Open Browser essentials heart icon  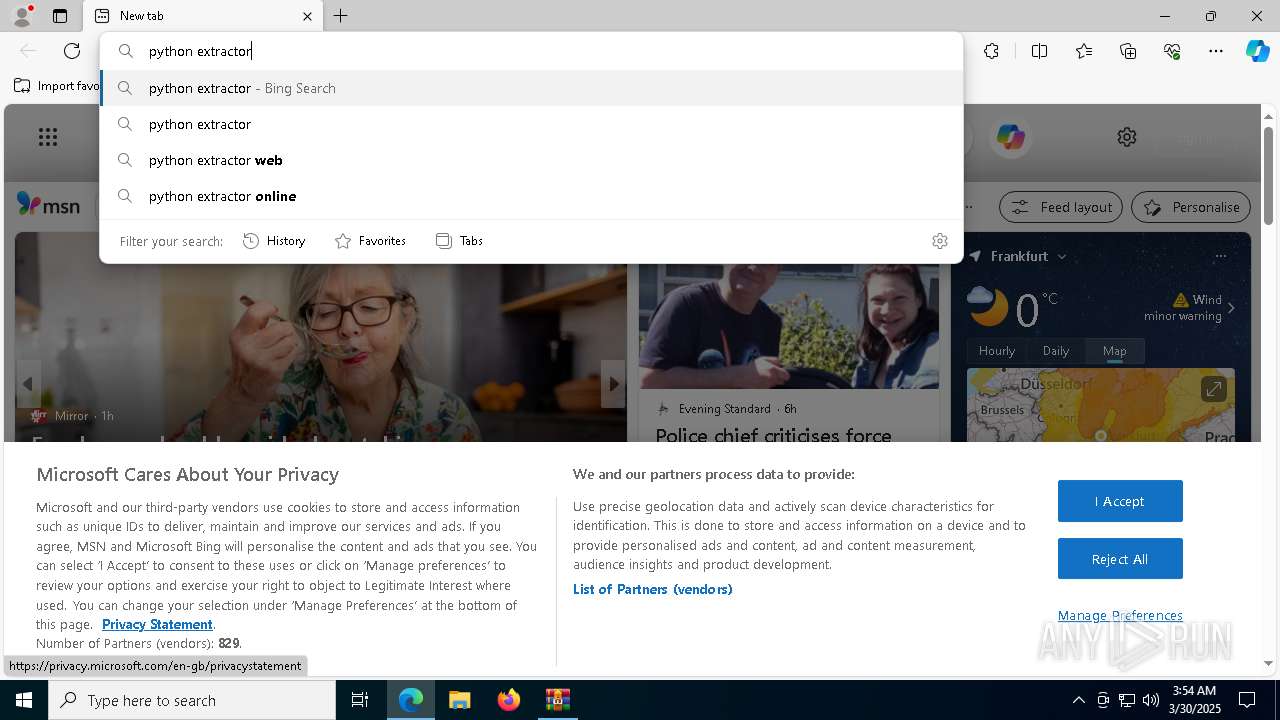click(x=1172, y=51)
